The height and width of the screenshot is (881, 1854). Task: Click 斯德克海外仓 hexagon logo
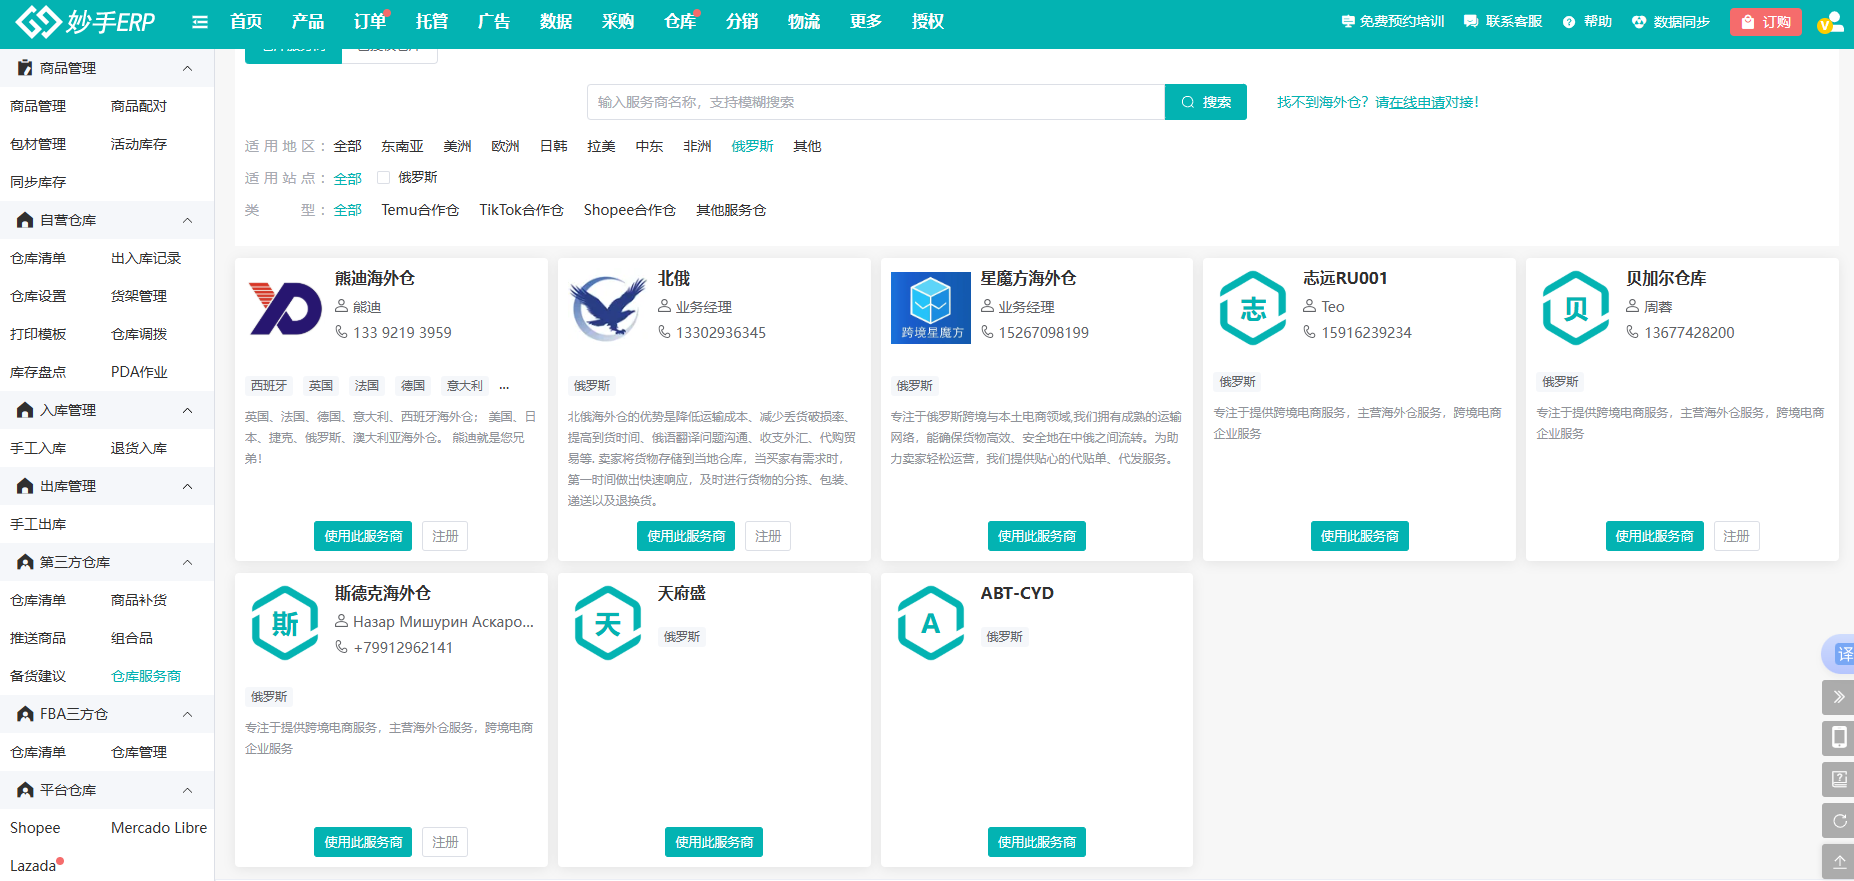click(285, 623)
